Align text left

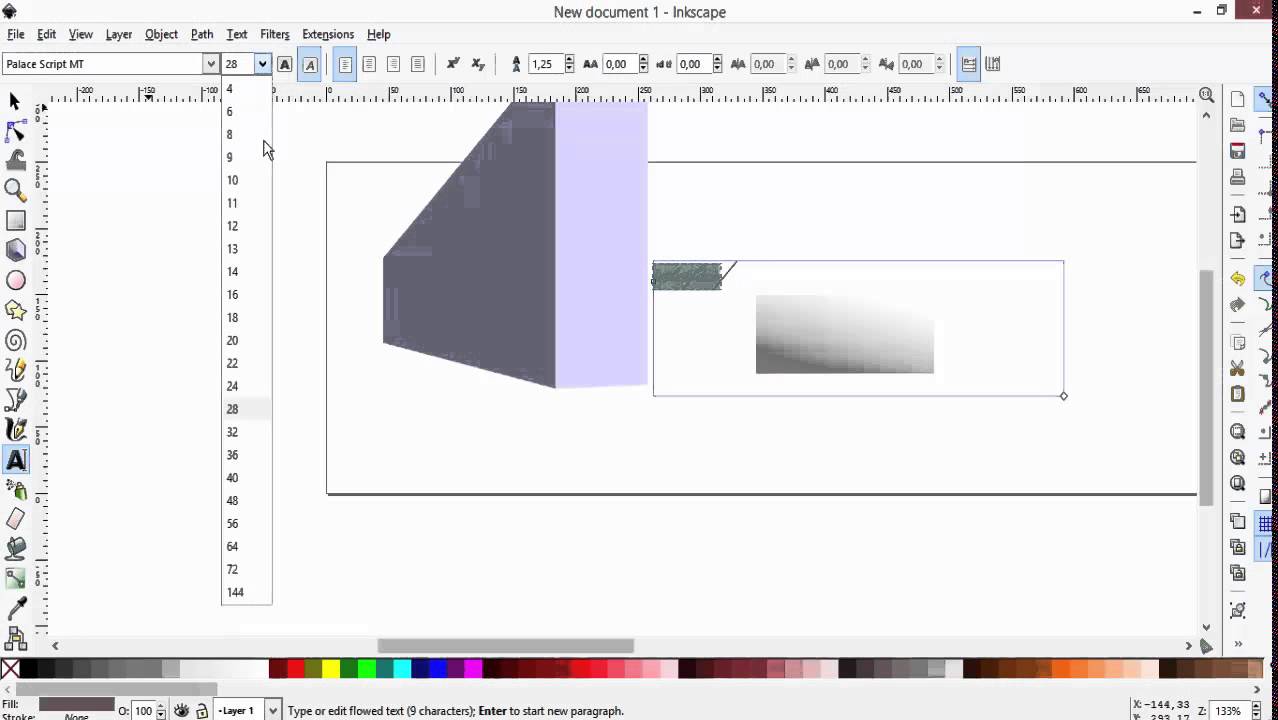[x=345, y=64]
